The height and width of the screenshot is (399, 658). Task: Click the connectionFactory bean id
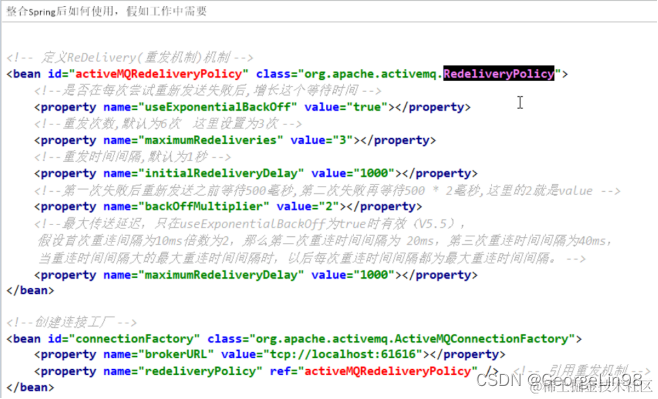(x=134, y=339)
